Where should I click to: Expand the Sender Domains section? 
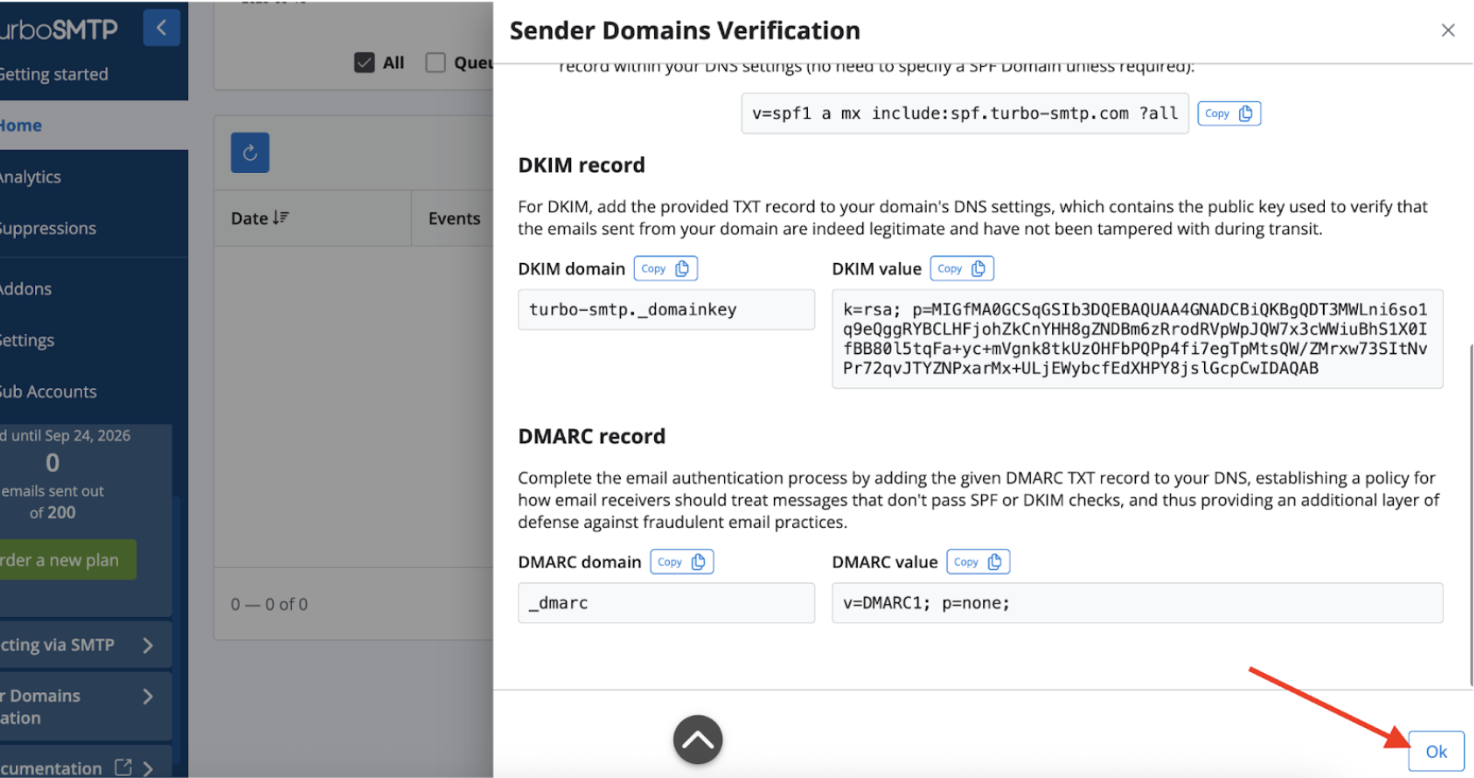147,696
